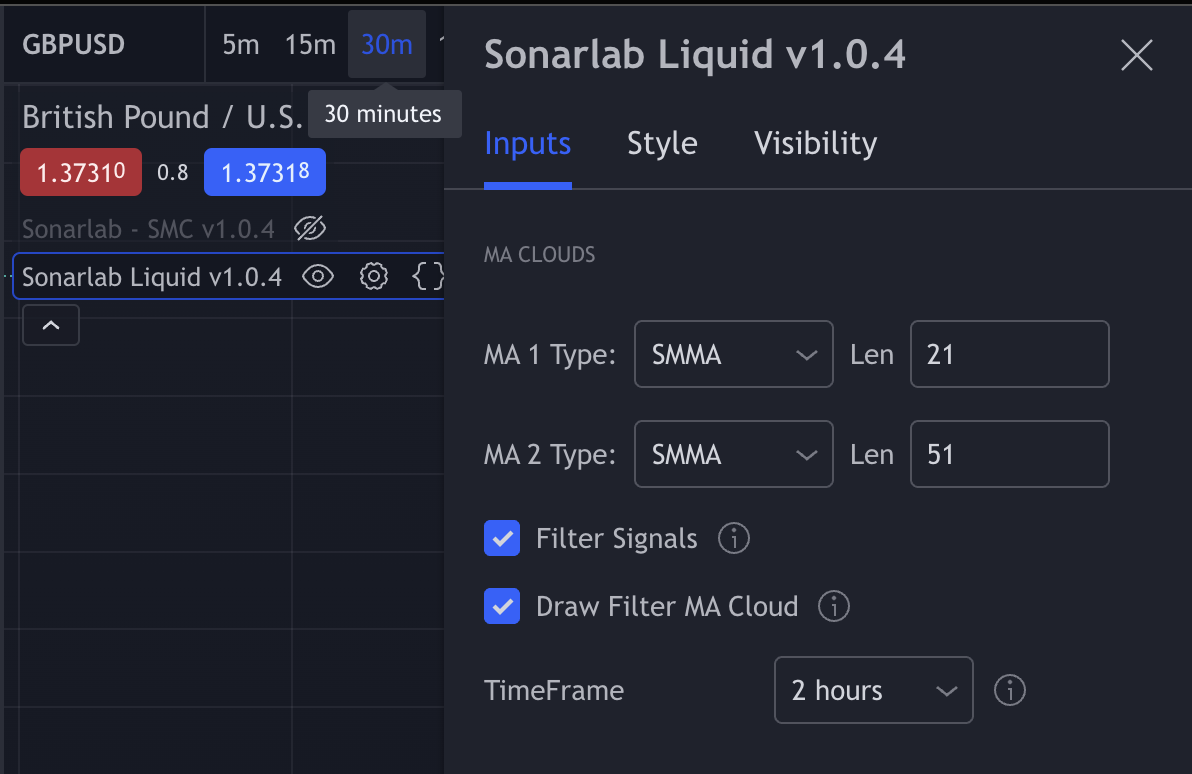
Task: Open the TimeFrame 2 hours dropdown
Action: tap(873, 690)
